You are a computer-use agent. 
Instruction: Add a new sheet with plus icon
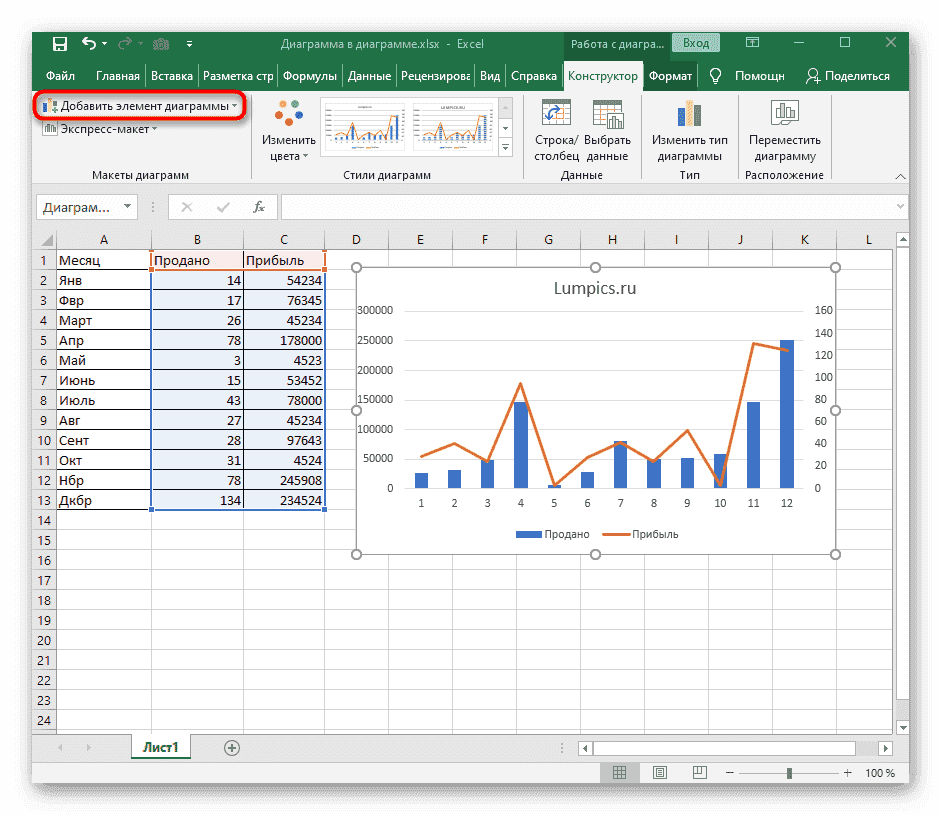tap(232, 747)
